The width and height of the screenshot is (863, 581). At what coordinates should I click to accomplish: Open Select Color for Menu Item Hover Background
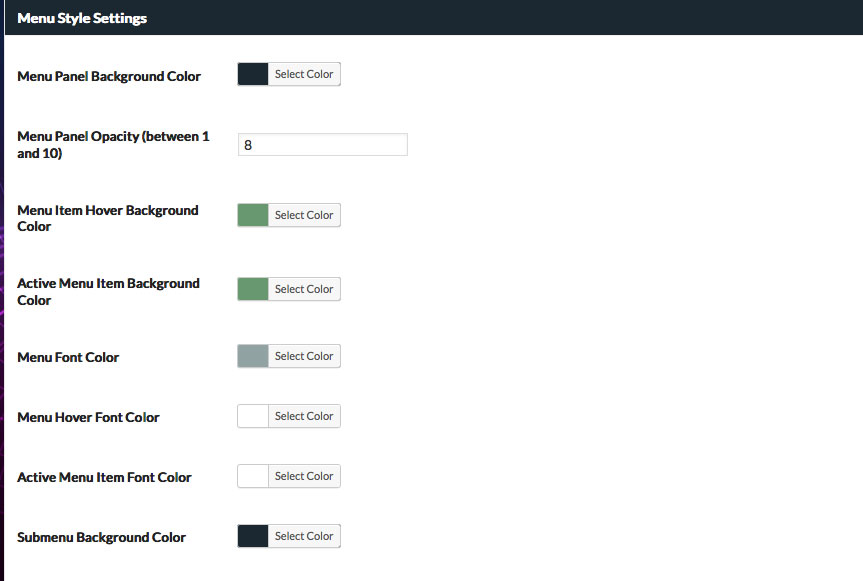tap(304, 215)
